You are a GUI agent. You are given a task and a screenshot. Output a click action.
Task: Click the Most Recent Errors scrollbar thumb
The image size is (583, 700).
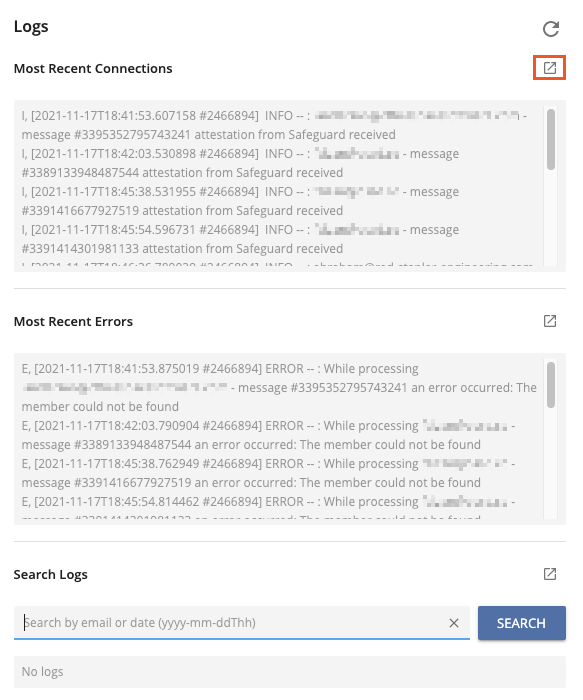click(551, 385)
